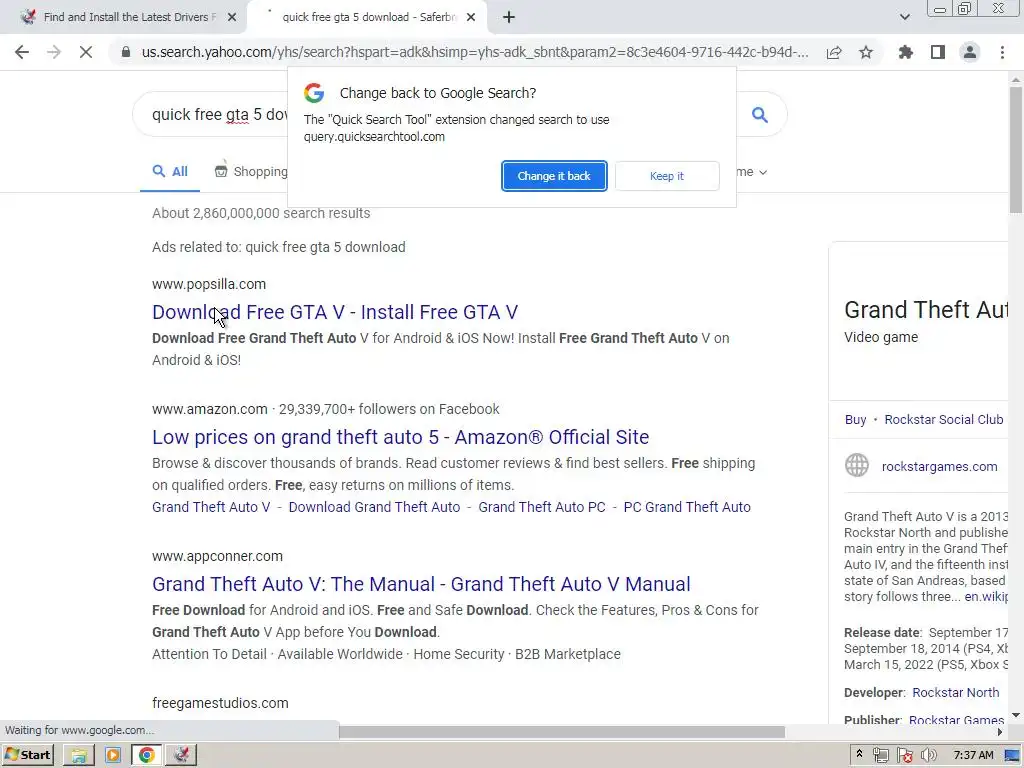Image resolution: width=1024 pixels, height=768 pixels.
Task: View site security lock info
Action: tap(126, 52)
